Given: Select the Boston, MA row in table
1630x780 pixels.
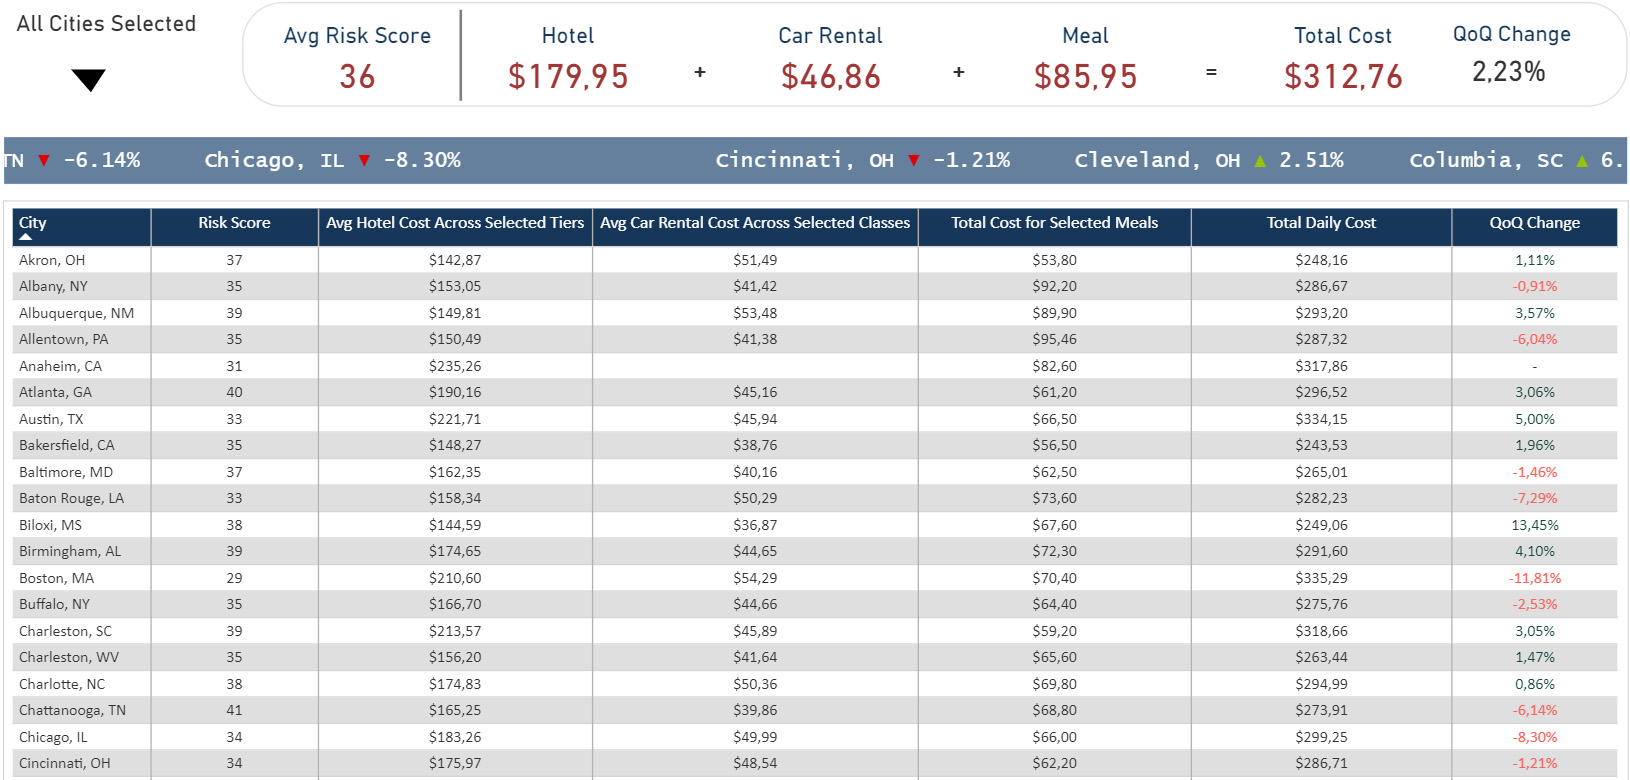Looking at the screenshot, I should tap(57, 578).
